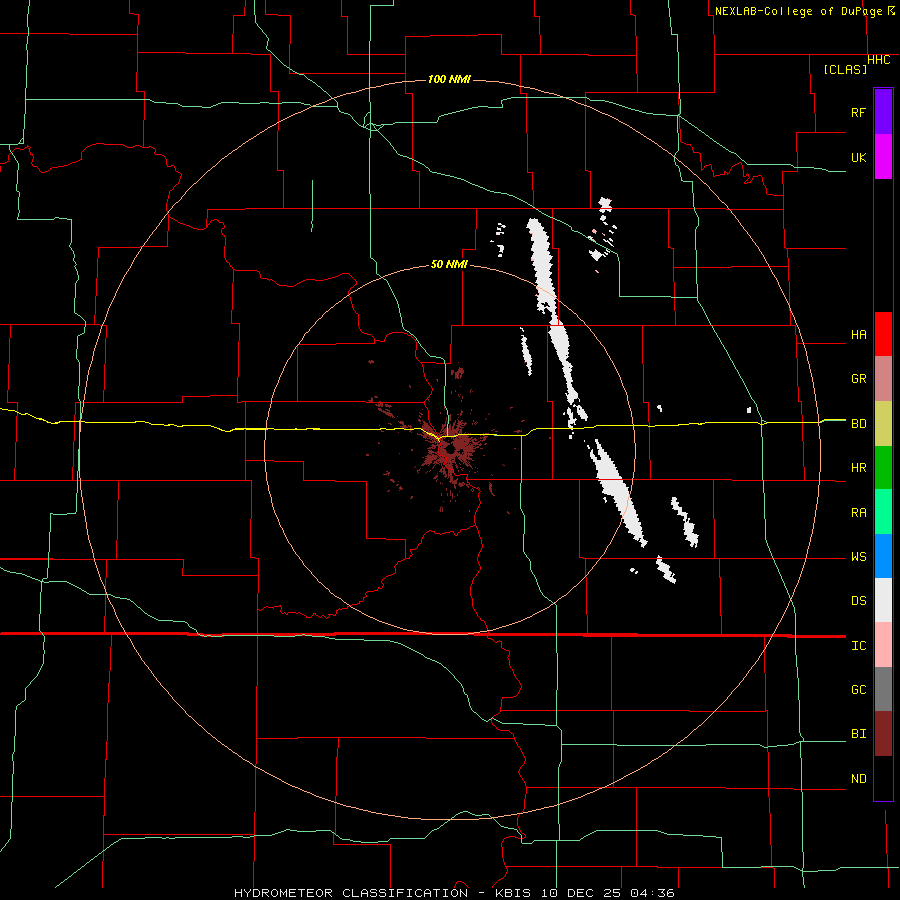Screen dimensions: 900x900
Task: Click the HR legend label
Action: pos(858,468)
